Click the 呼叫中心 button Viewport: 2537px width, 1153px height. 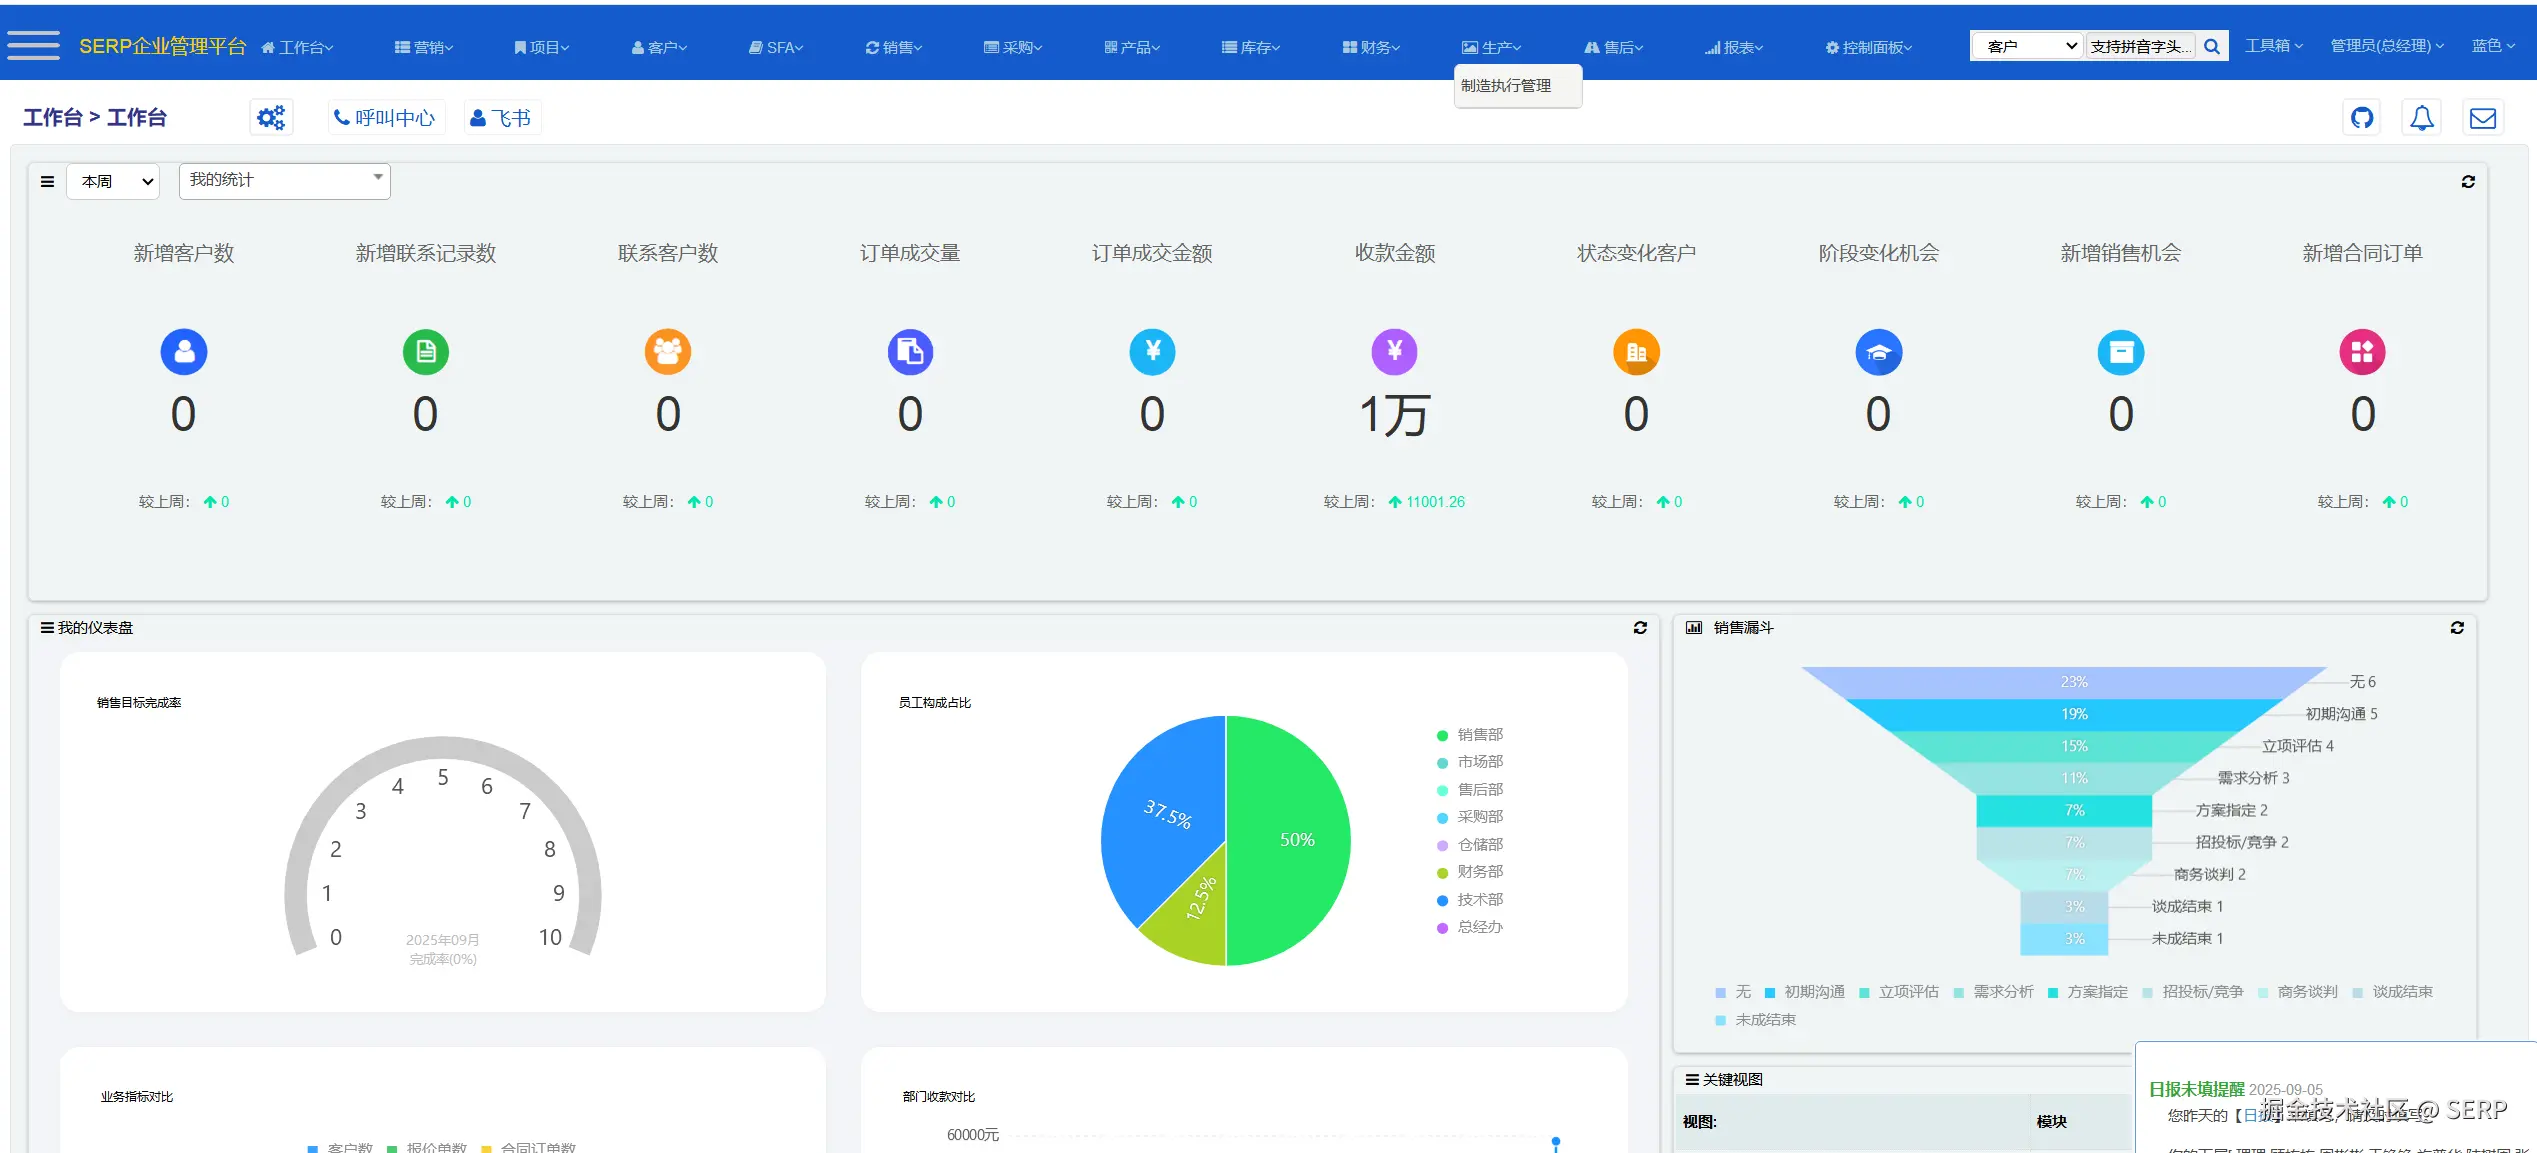click(x=385, y=118)
